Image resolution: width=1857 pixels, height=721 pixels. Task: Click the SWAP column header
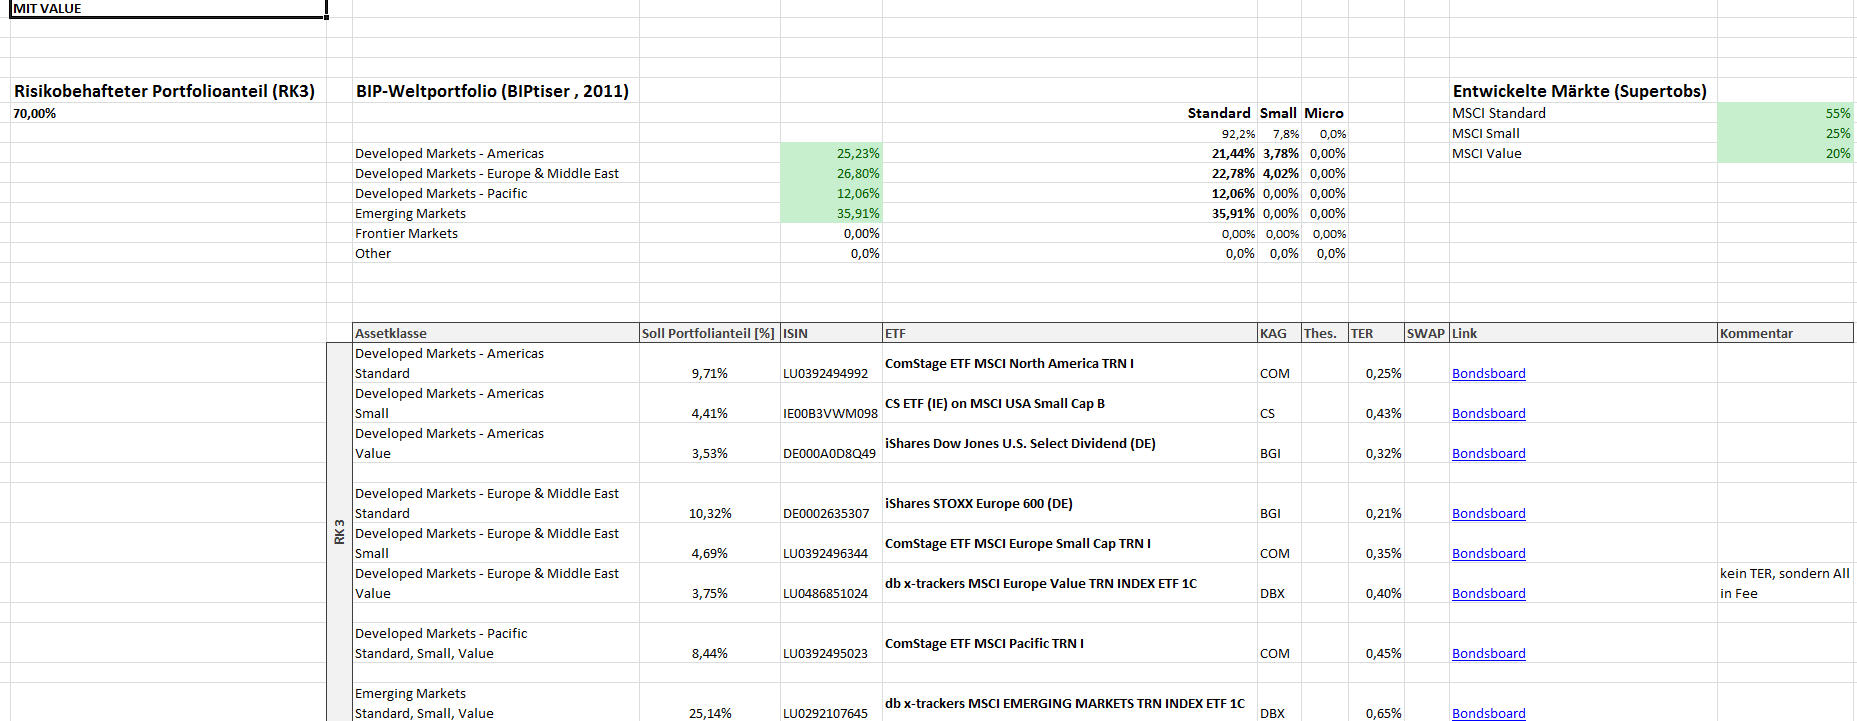pos(1425,333)
